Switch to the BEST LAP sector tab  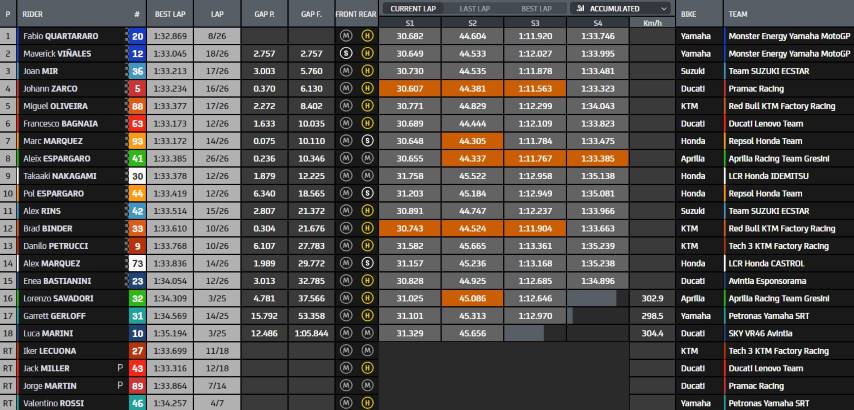(536, 9)
